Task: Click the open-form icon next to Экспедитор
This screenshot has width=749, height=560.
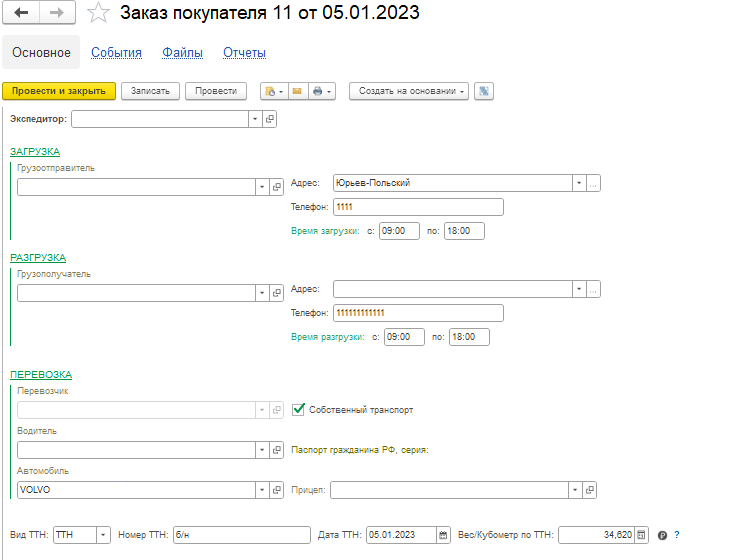Action: click(270, 119)
